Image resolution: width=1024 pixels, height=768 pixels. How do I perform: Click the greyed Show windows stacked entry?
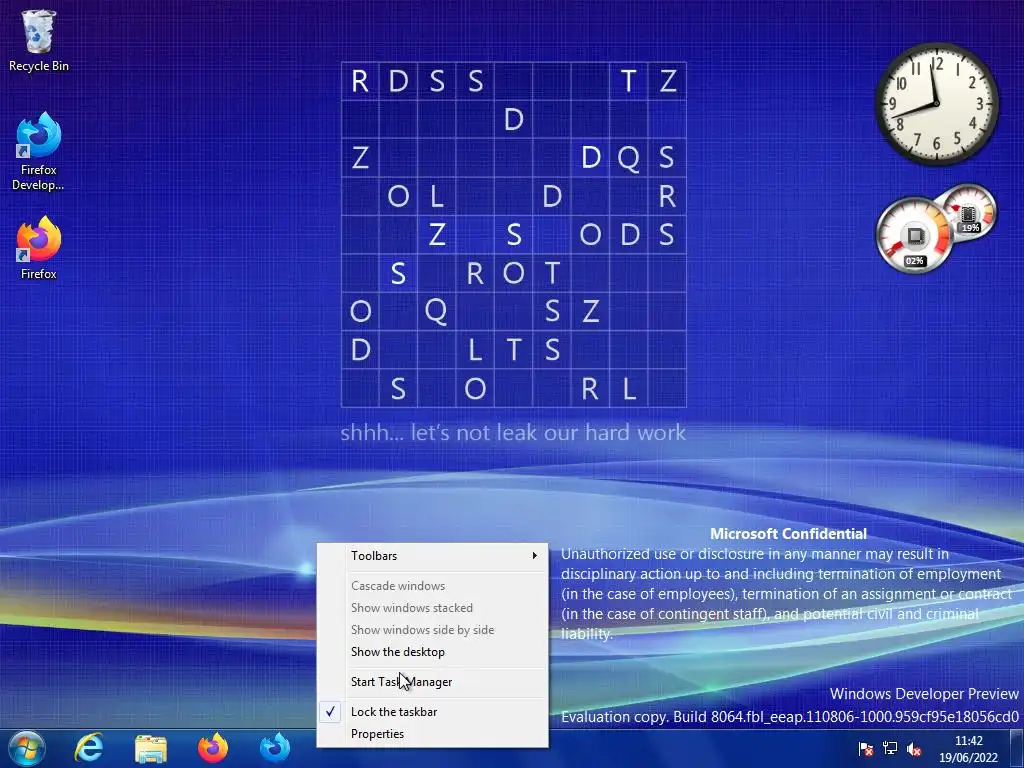pos(432,608)
